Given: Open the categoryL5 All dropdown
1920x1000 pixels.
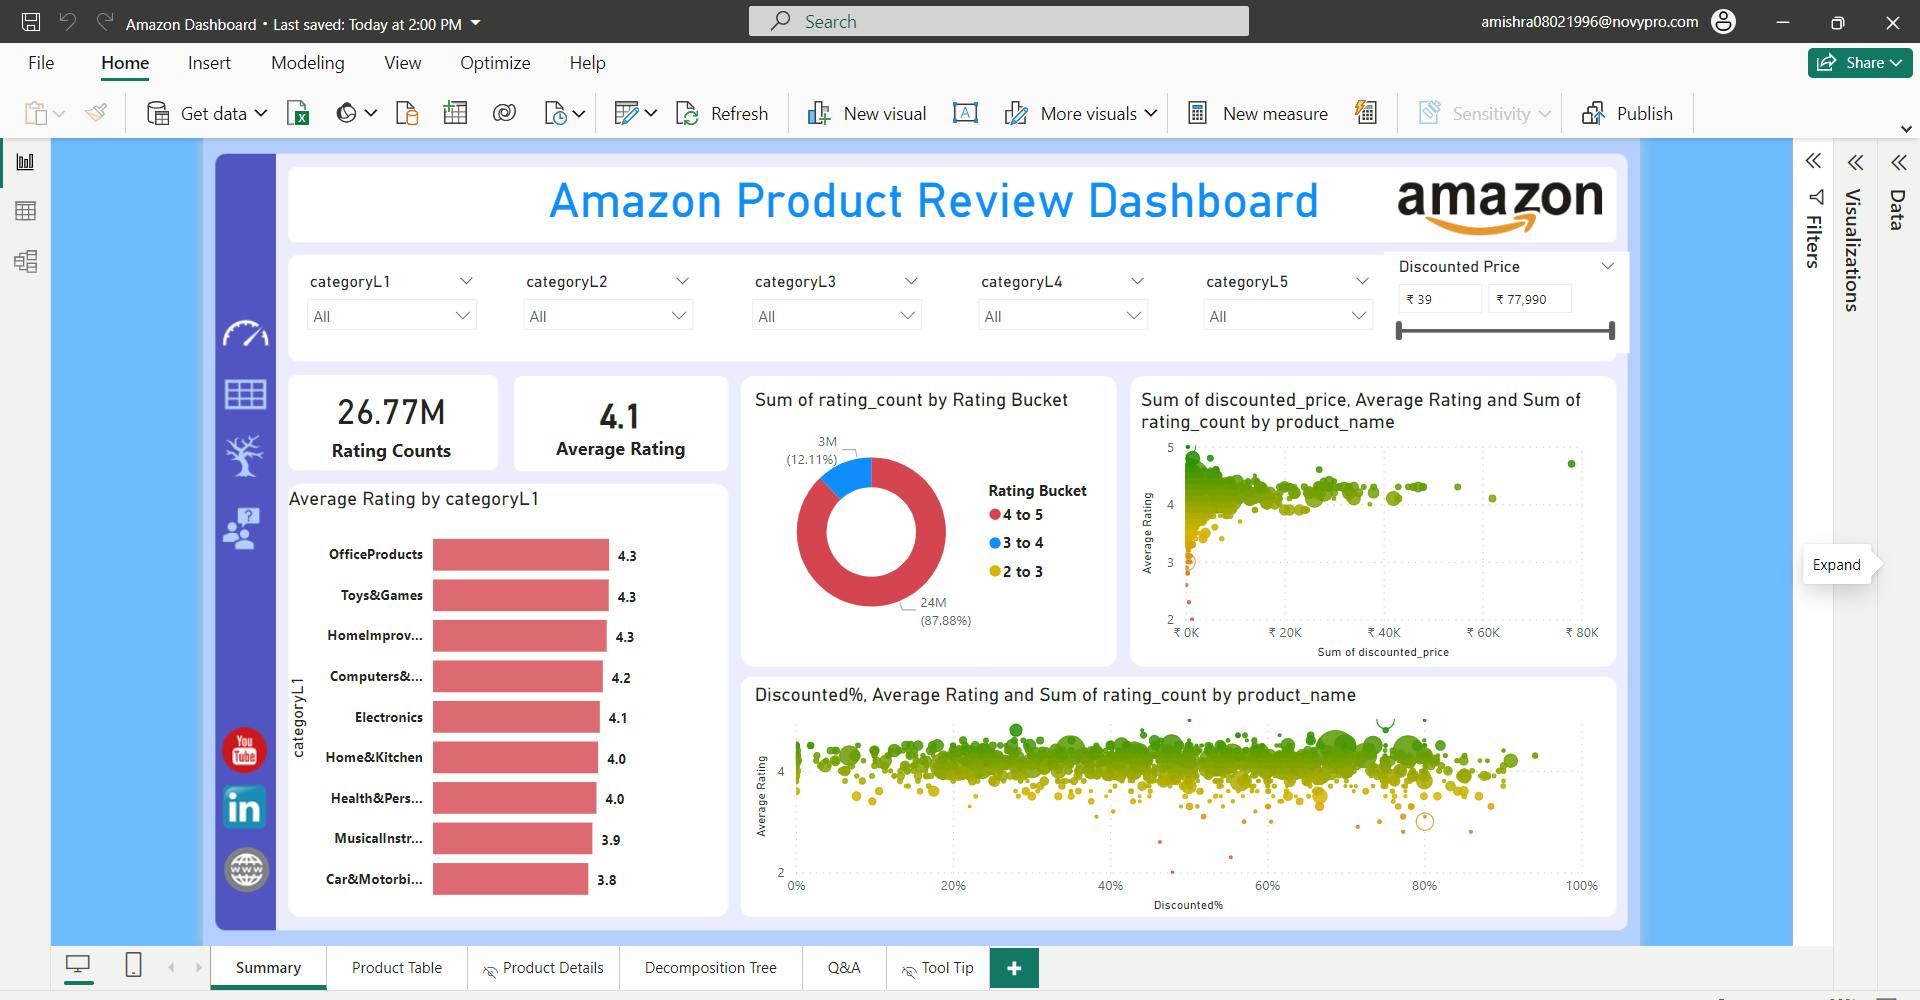Looking at the screenshot, I should pyautogui.click(x=1287, y=316).
